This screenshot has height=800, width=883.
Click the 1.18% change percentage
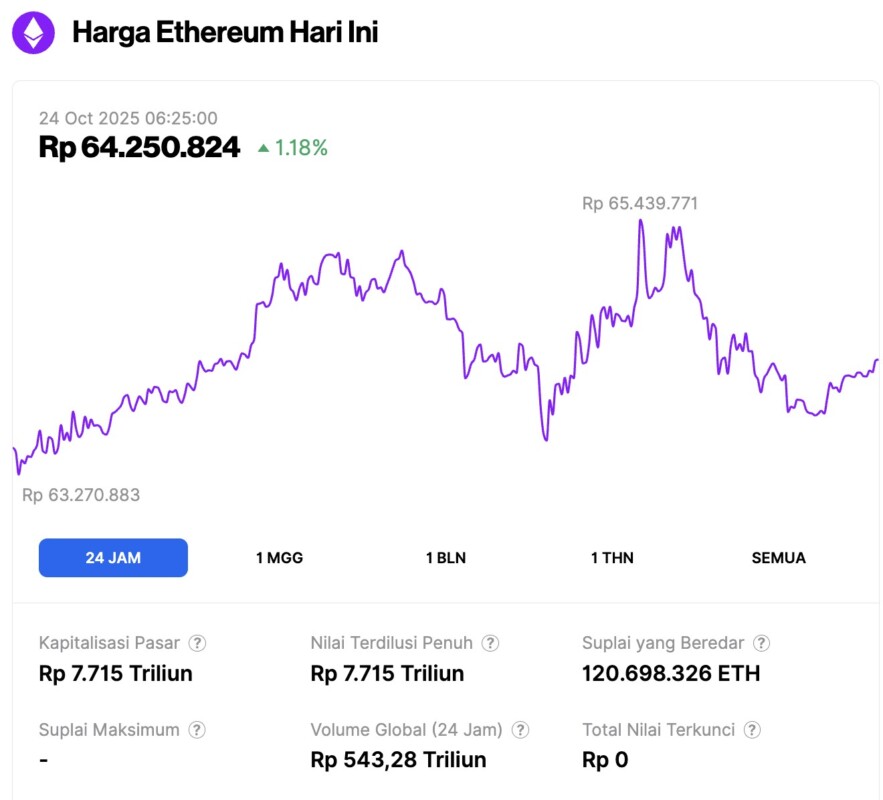301,148
